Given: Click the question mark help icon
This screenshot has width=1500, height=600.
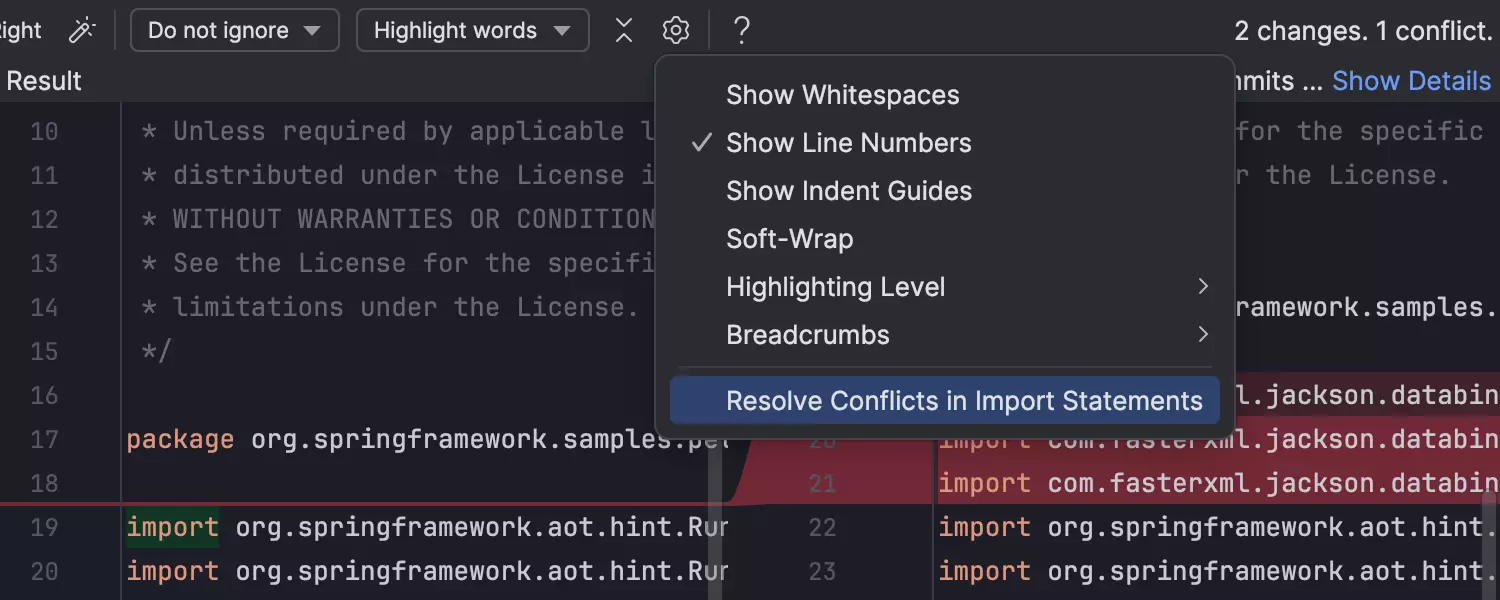Looking at the screenshot, I should point(741,31).
